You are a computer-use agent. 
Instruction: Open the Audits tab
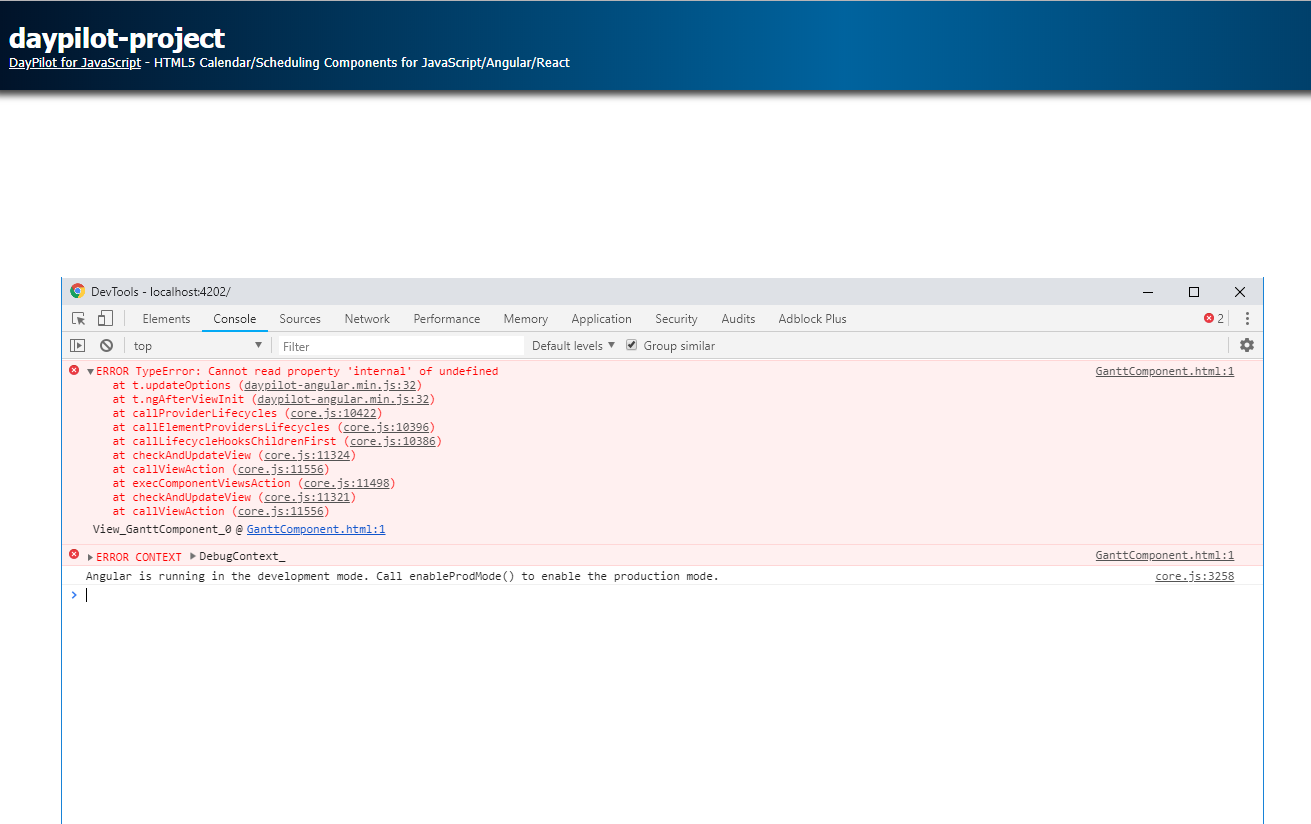[738, 319]
